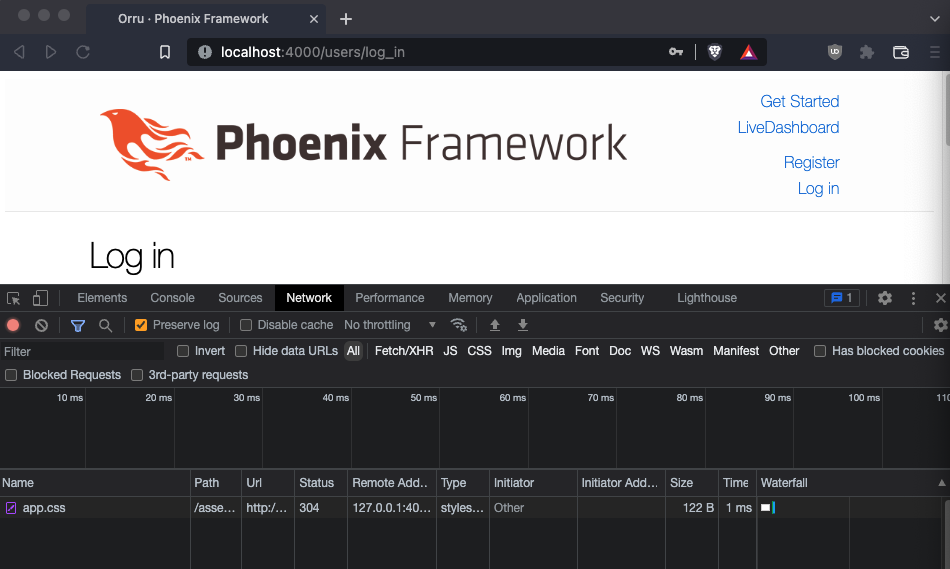The width and height of the screenshot is (950, 569).
Task: Uncheck Preserve log
Action: [141, 325]
